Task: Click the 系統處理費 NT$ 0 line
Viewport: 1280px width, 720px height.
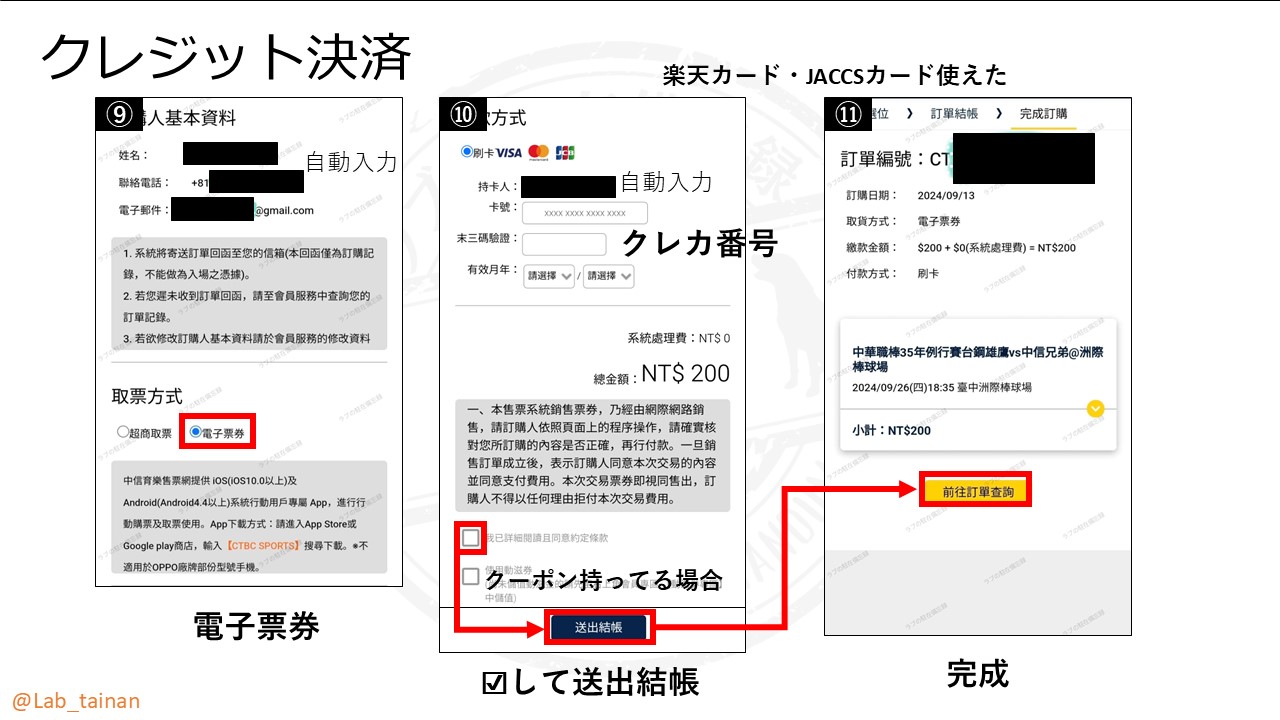Action: [x=679, y=338]
